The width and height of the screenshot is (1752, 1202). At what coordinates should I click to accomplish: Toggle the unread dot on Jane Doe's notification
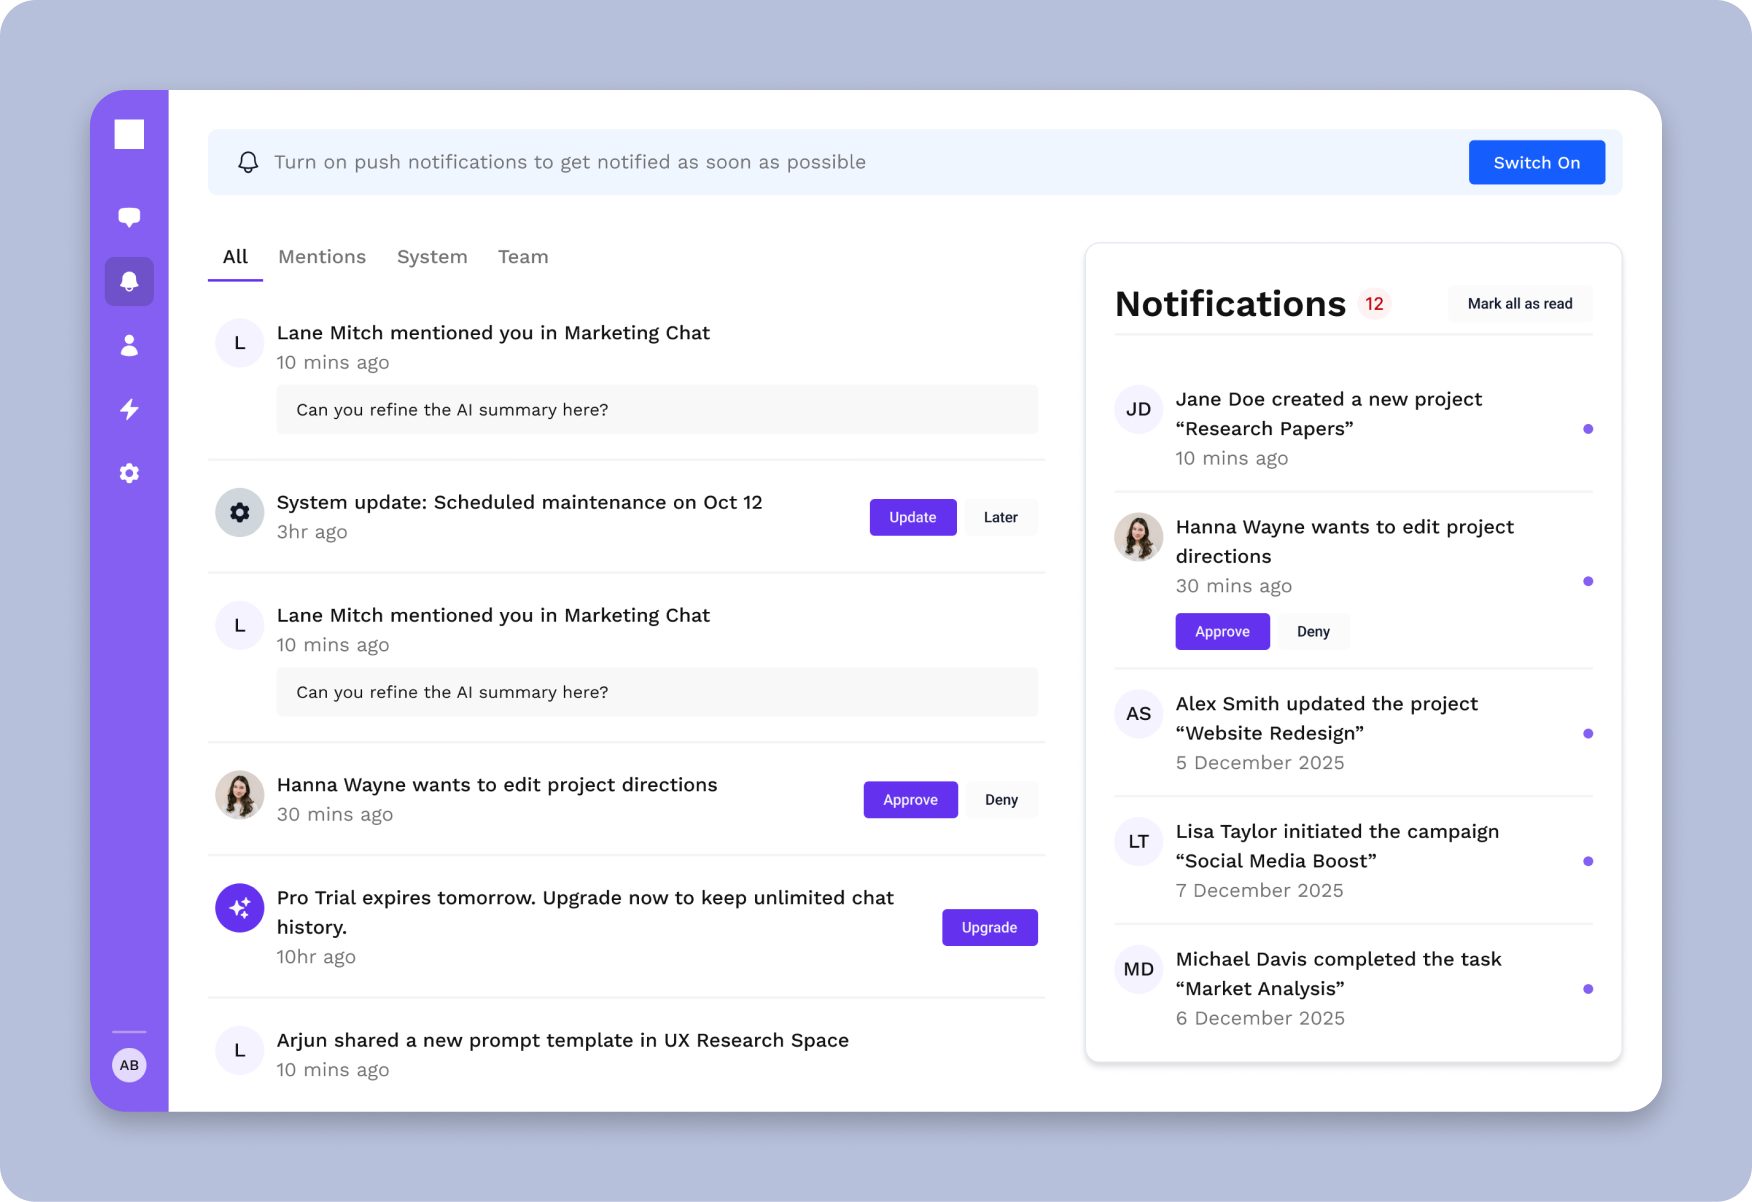tap(1588, 428)
